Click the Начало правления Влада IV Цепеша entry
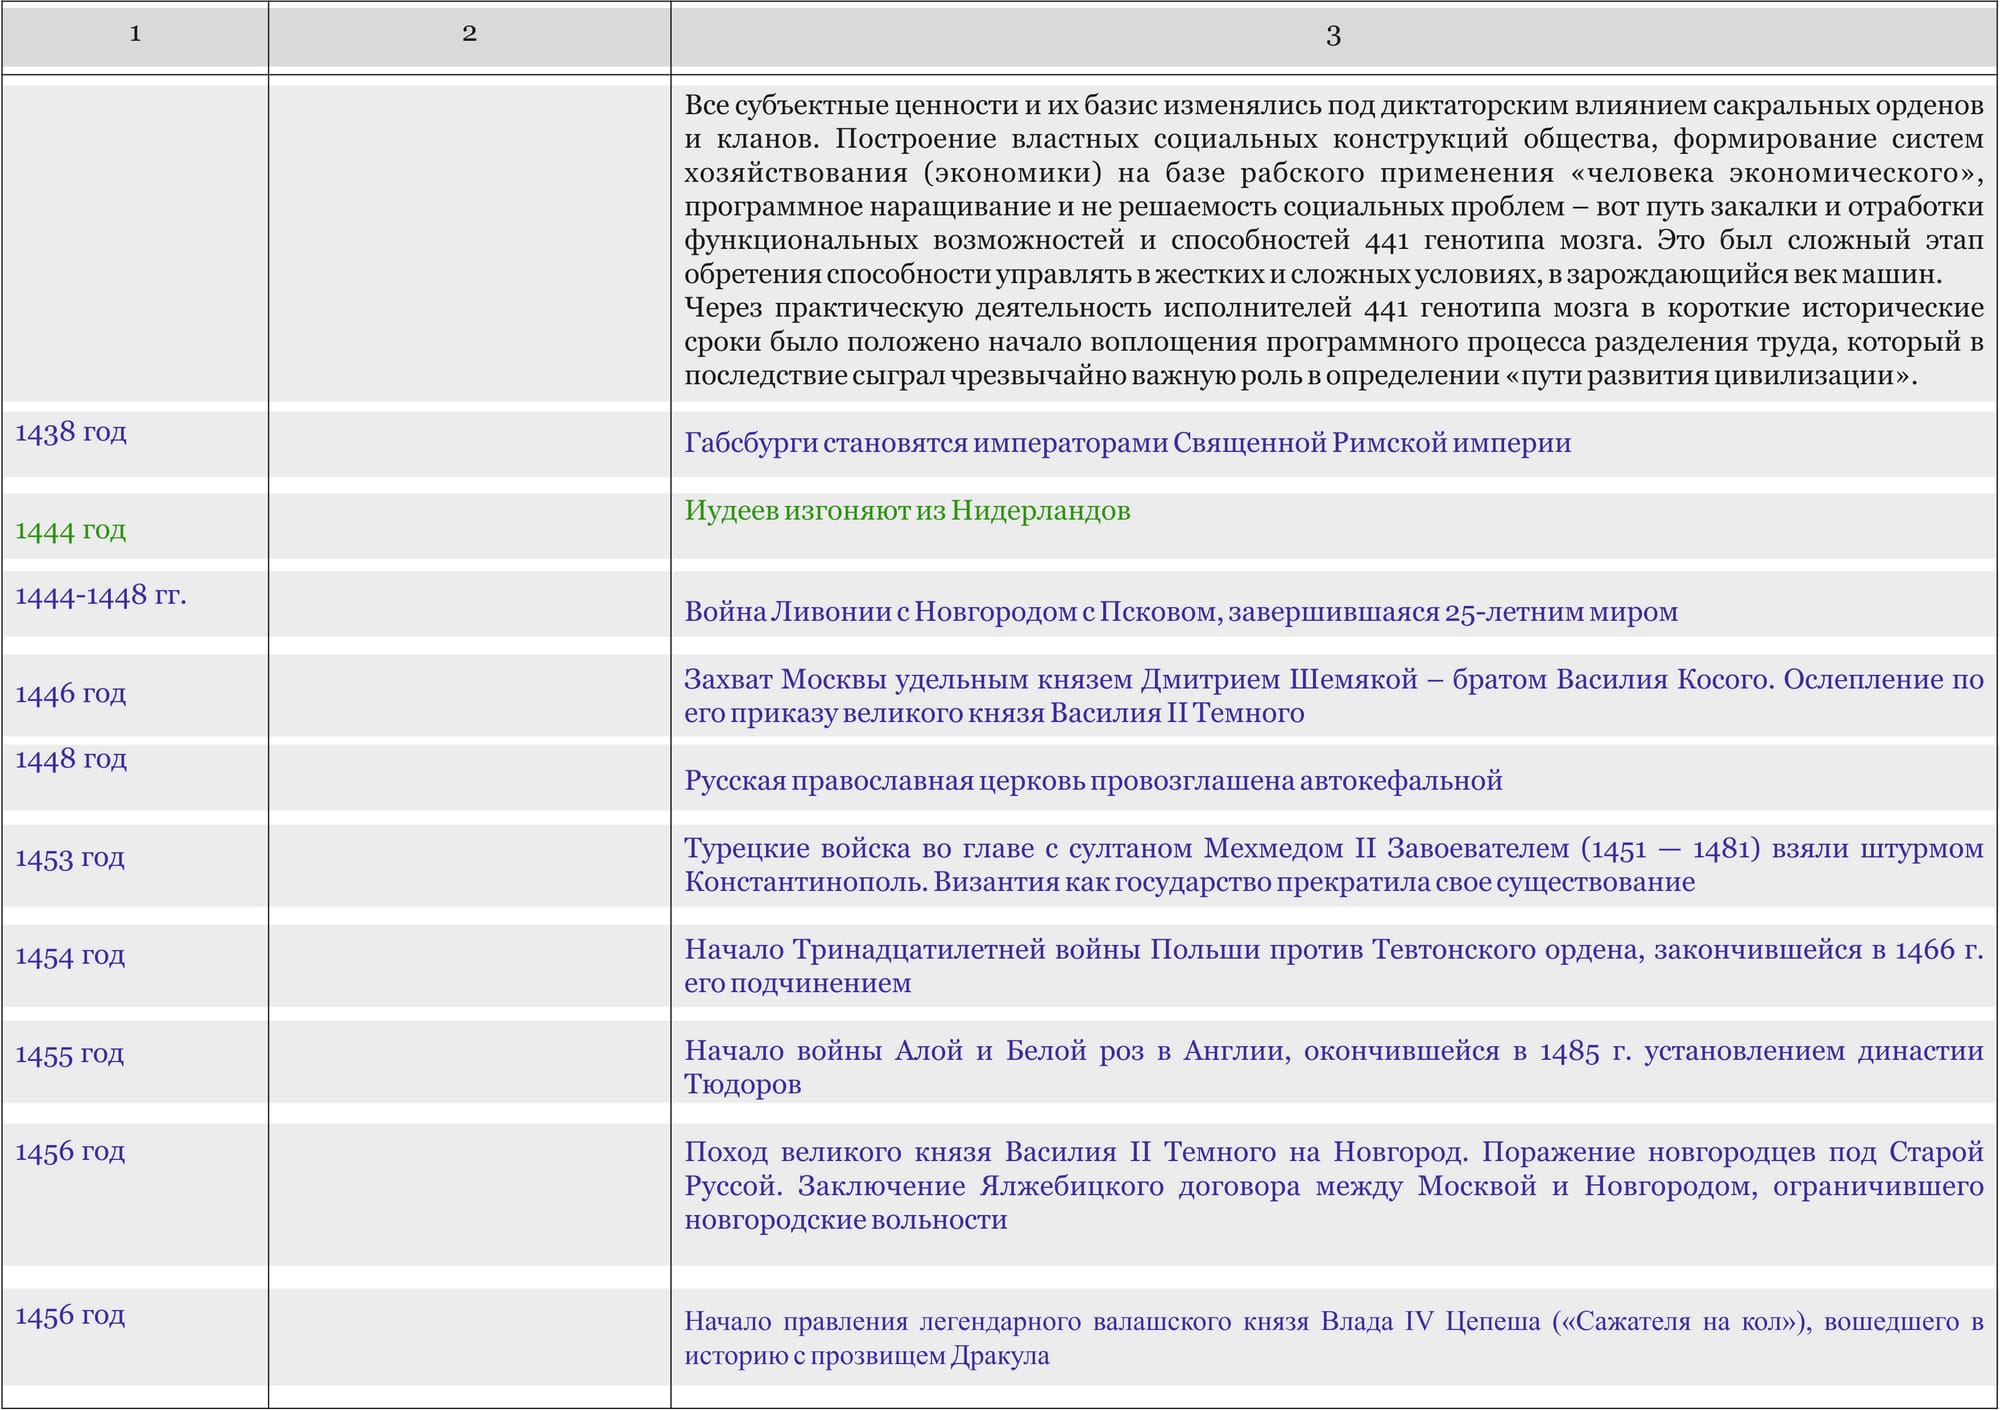 pyautogui.click(x=1334, y=1338)
